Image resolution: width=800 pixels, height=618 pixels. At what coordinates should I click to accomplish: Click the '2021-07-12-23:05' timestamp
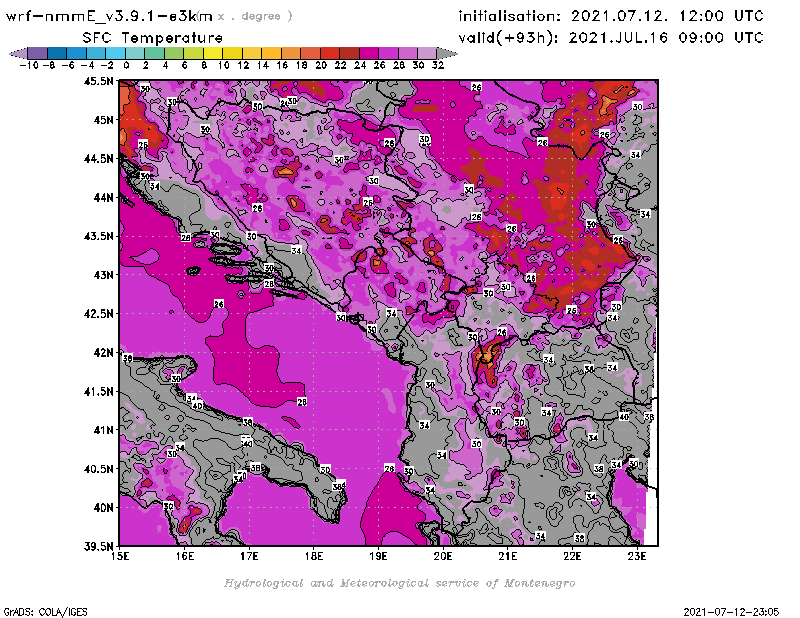coord(731,612)
